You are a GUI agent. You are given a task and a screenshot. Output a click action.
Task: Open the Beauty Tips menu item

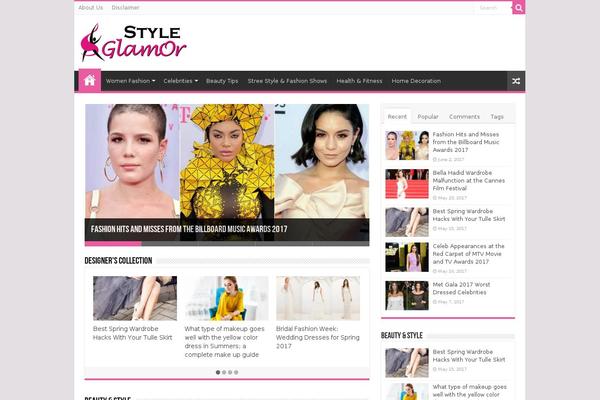[222, 81]
